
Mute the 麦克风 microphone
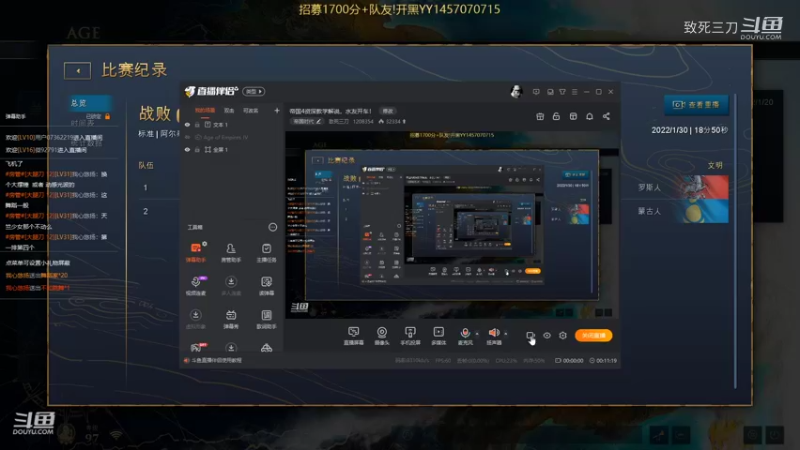pyautogui.click(x=465, y=336)
